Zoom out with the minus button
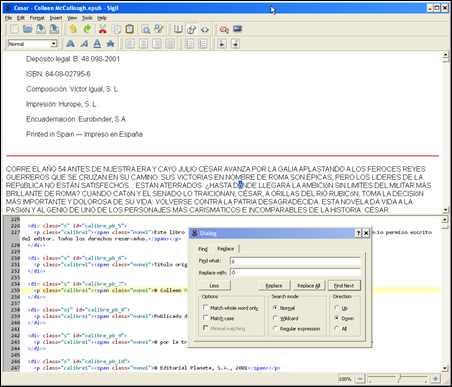This screenshot has width=452, height=387. 360,379
